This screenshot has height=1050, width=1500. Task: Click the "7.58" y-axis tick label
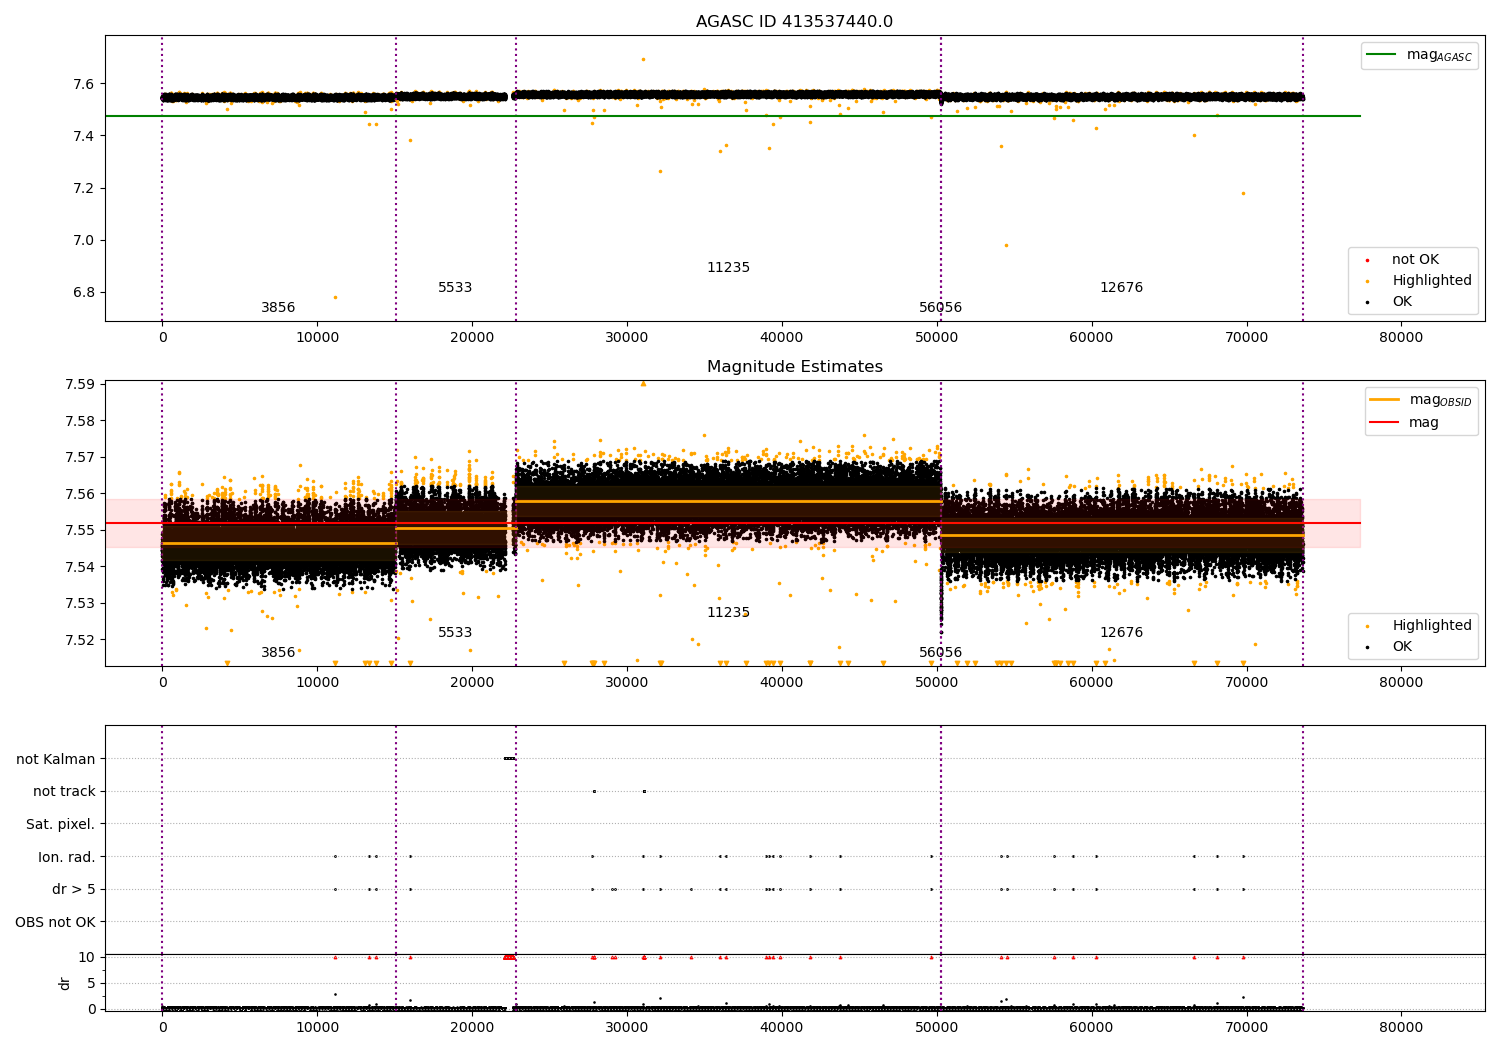81,421
